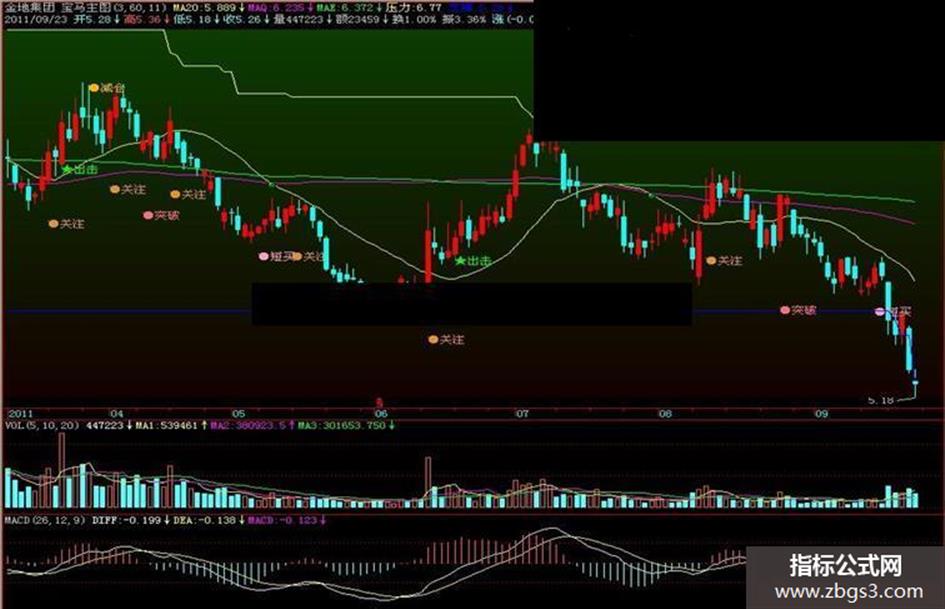This screenshot has height=609, width=945.
Task: Jump to the 08 month timeline label
Action: 665,414
